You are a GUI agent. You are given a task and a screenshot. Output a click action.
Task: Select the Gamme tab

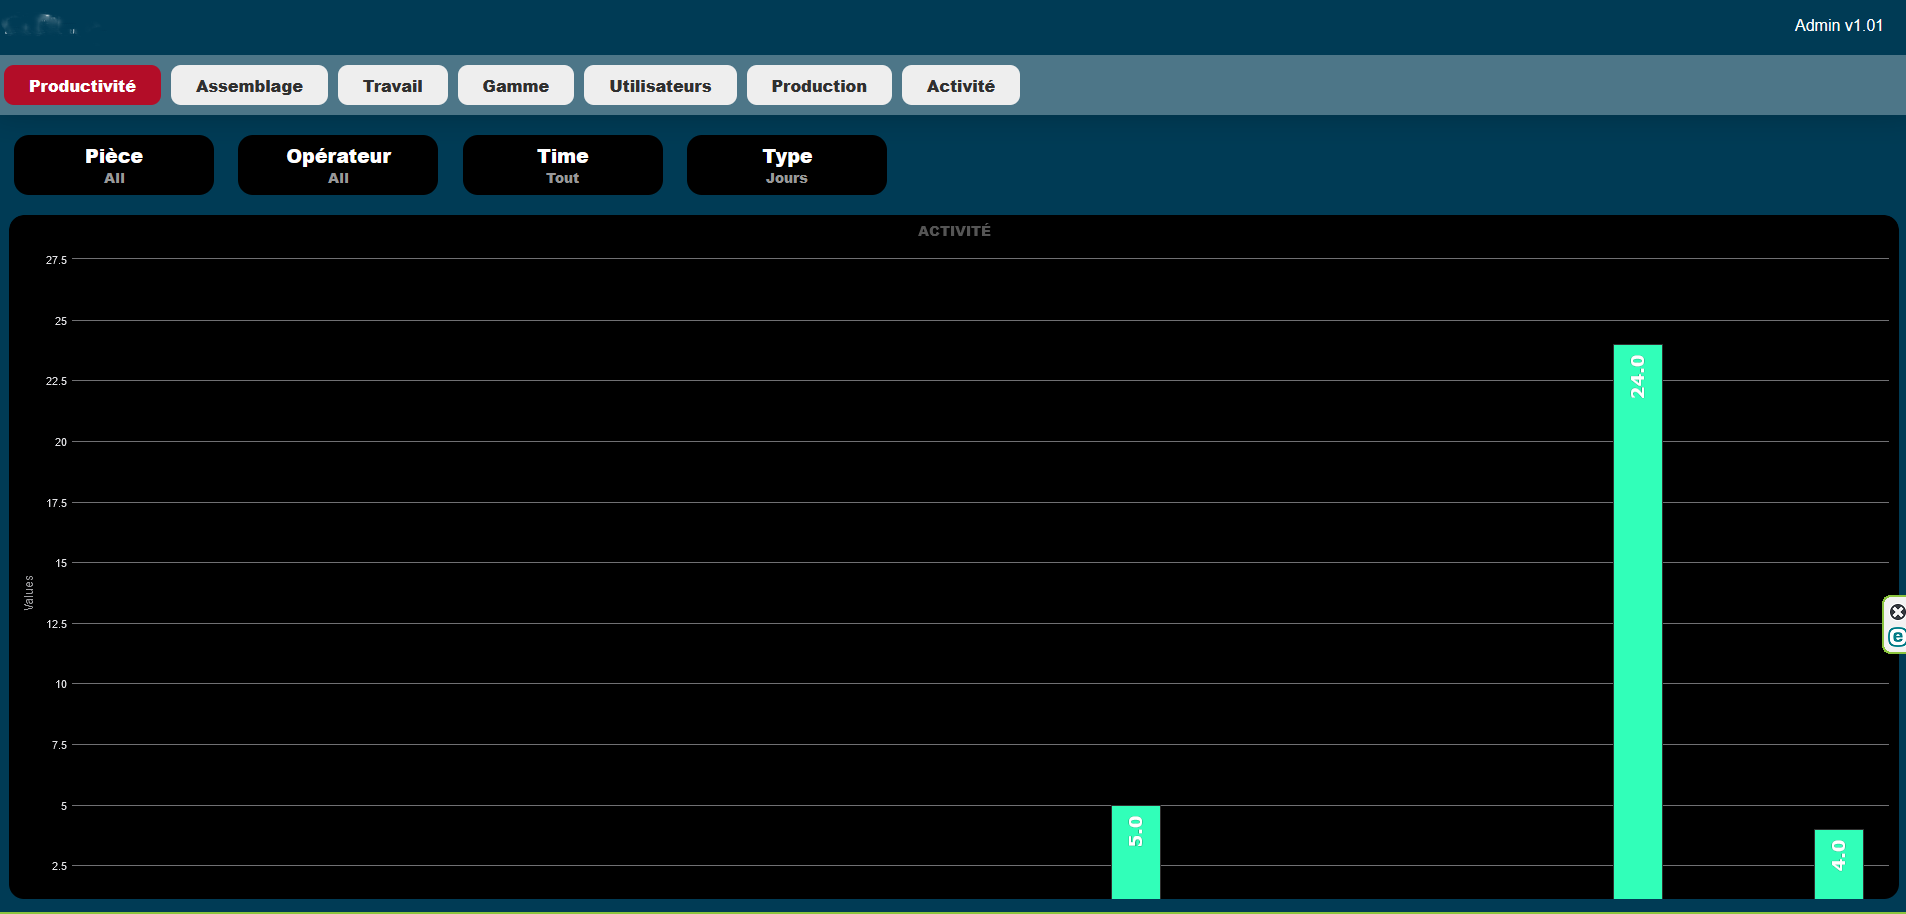pyautogui.click(x=515, y=85)
